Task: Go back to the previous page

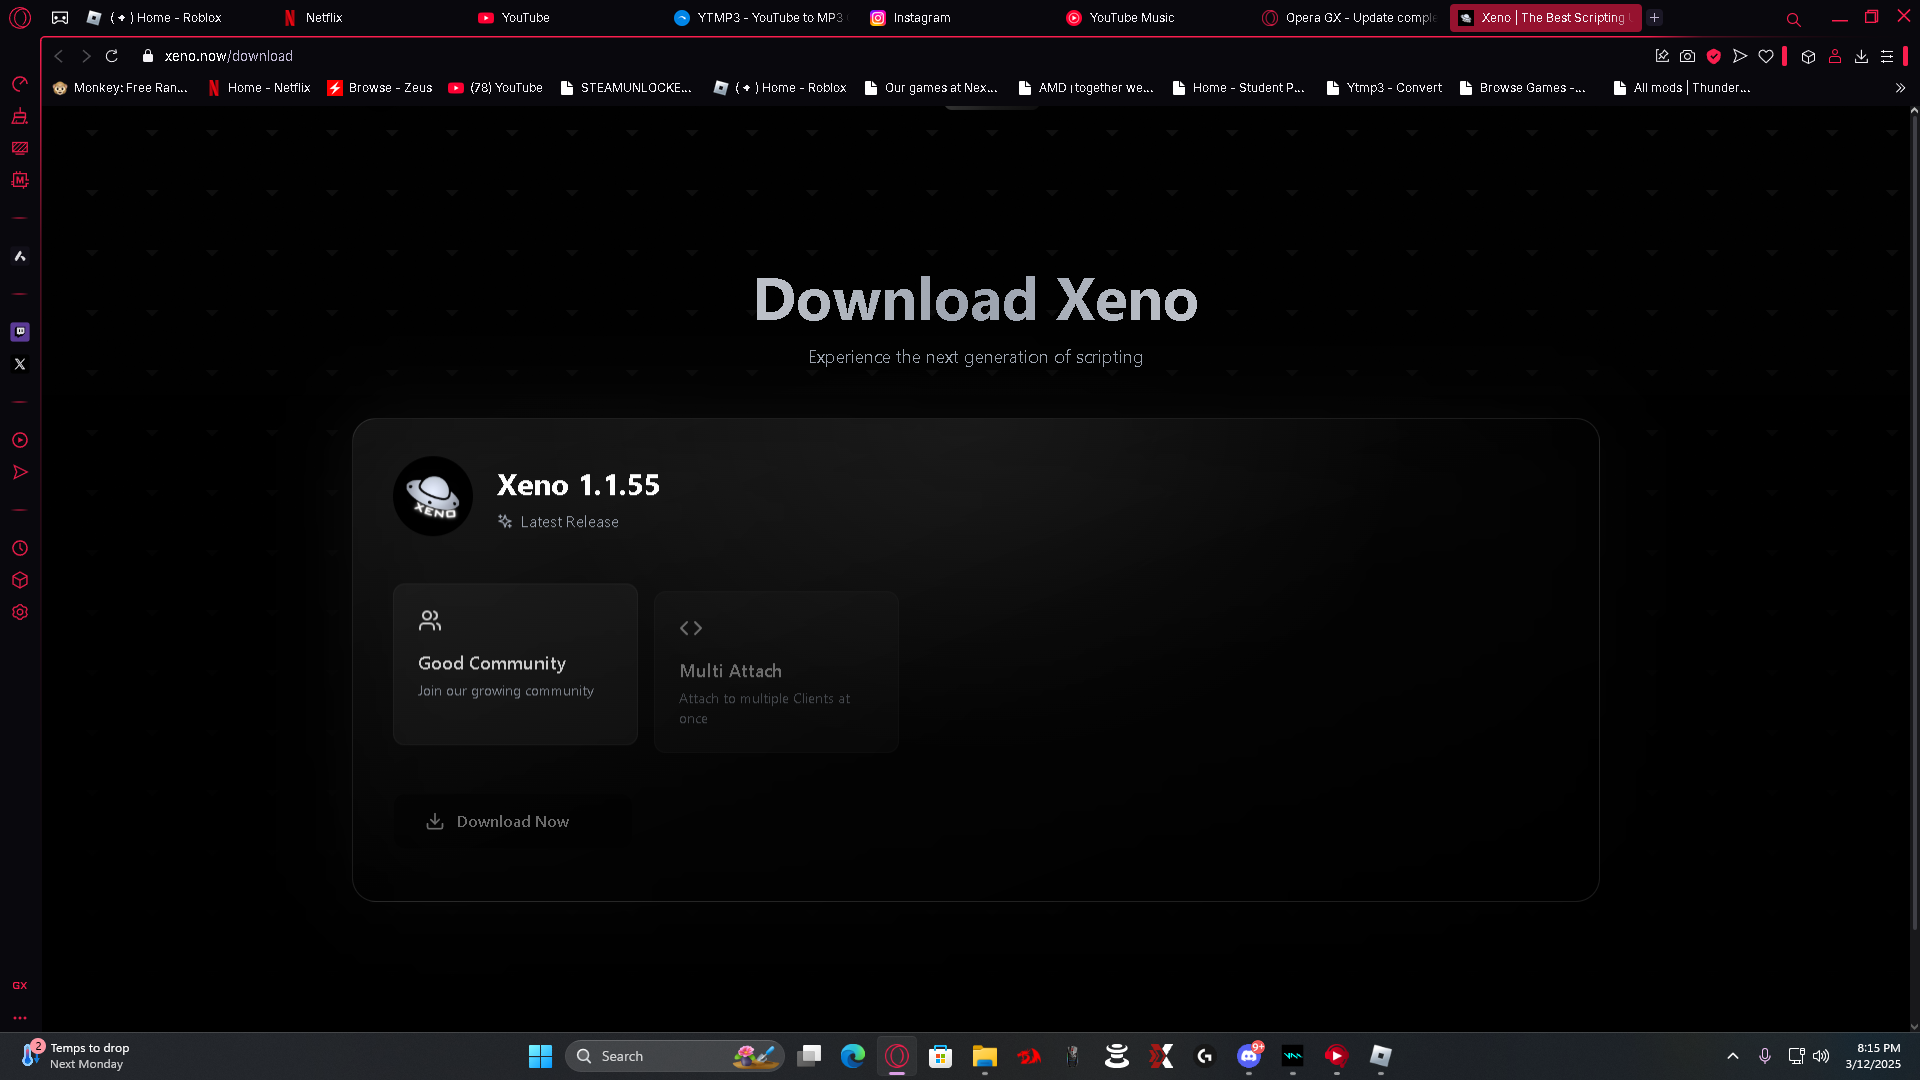Action: 59,56
